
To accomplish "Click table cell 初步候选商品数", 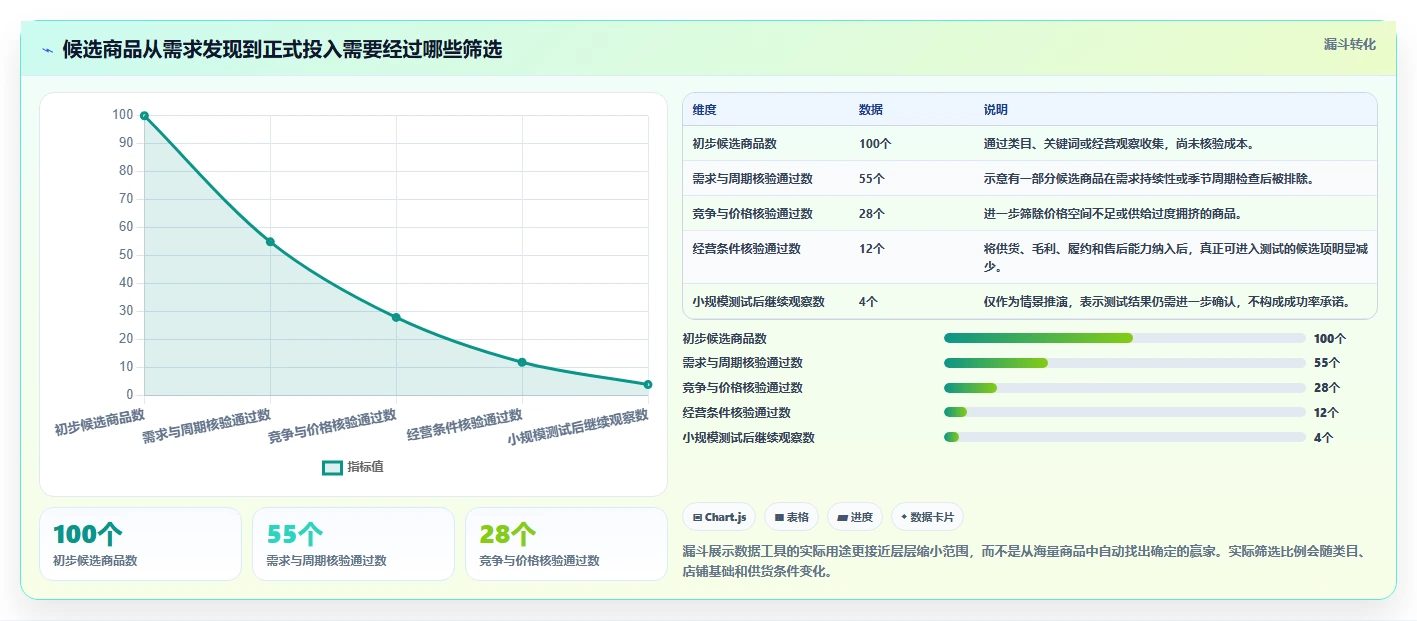I will click(734, 144).
